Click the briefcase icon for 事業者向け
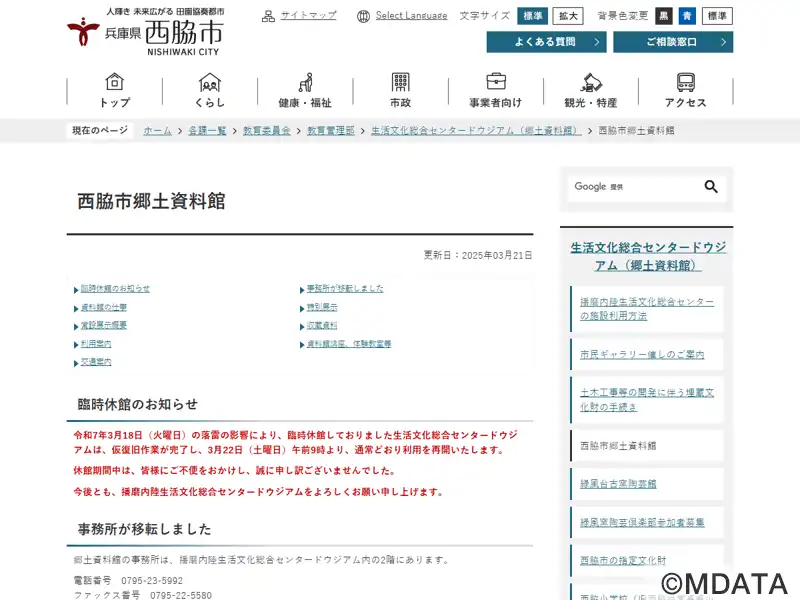Viewport: 800px width, 600px height. 496,82
